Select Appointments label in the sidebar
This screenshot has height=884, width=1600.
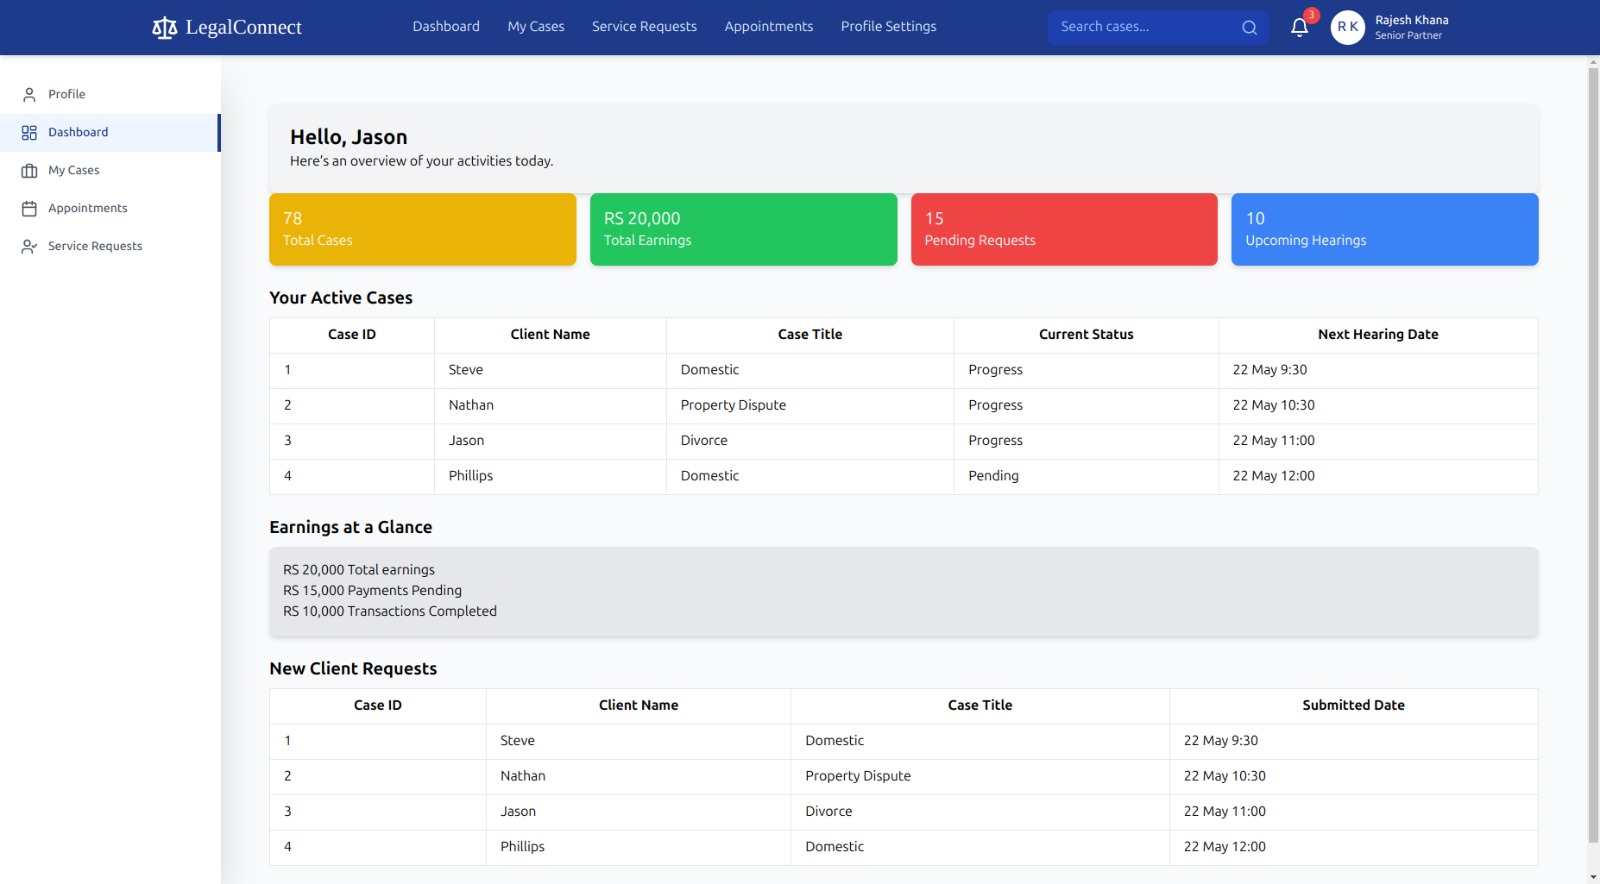tap(88, 208)
